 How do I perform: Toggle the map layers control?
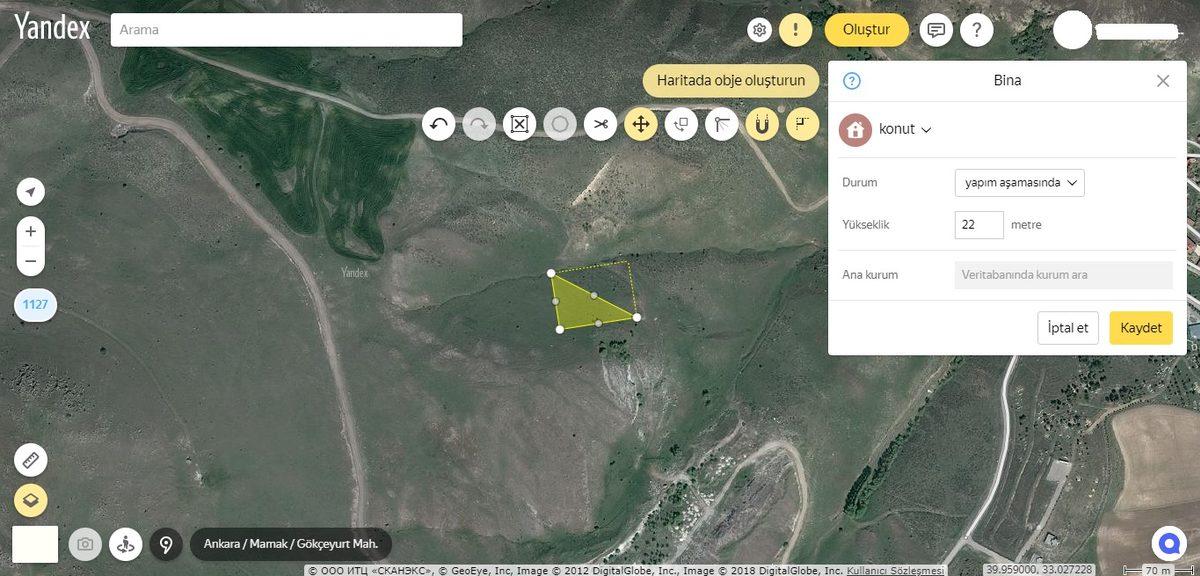pos(30,499)
